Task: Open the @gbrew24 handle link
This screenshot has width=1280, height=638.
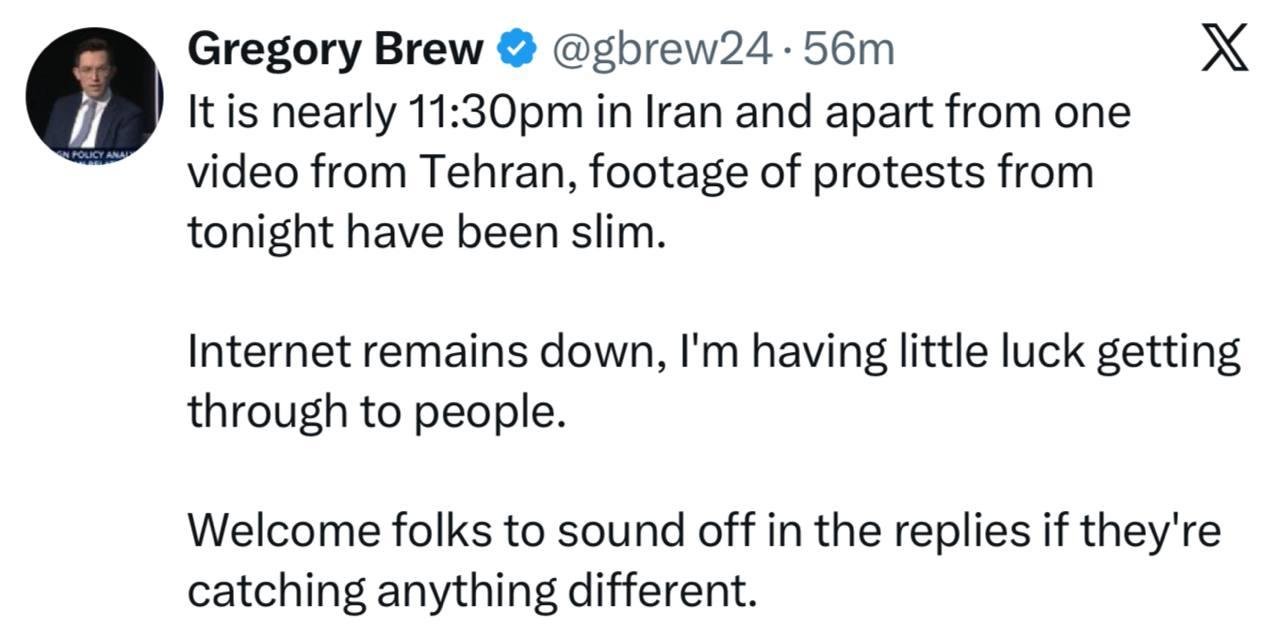Action: click(662, 49)
